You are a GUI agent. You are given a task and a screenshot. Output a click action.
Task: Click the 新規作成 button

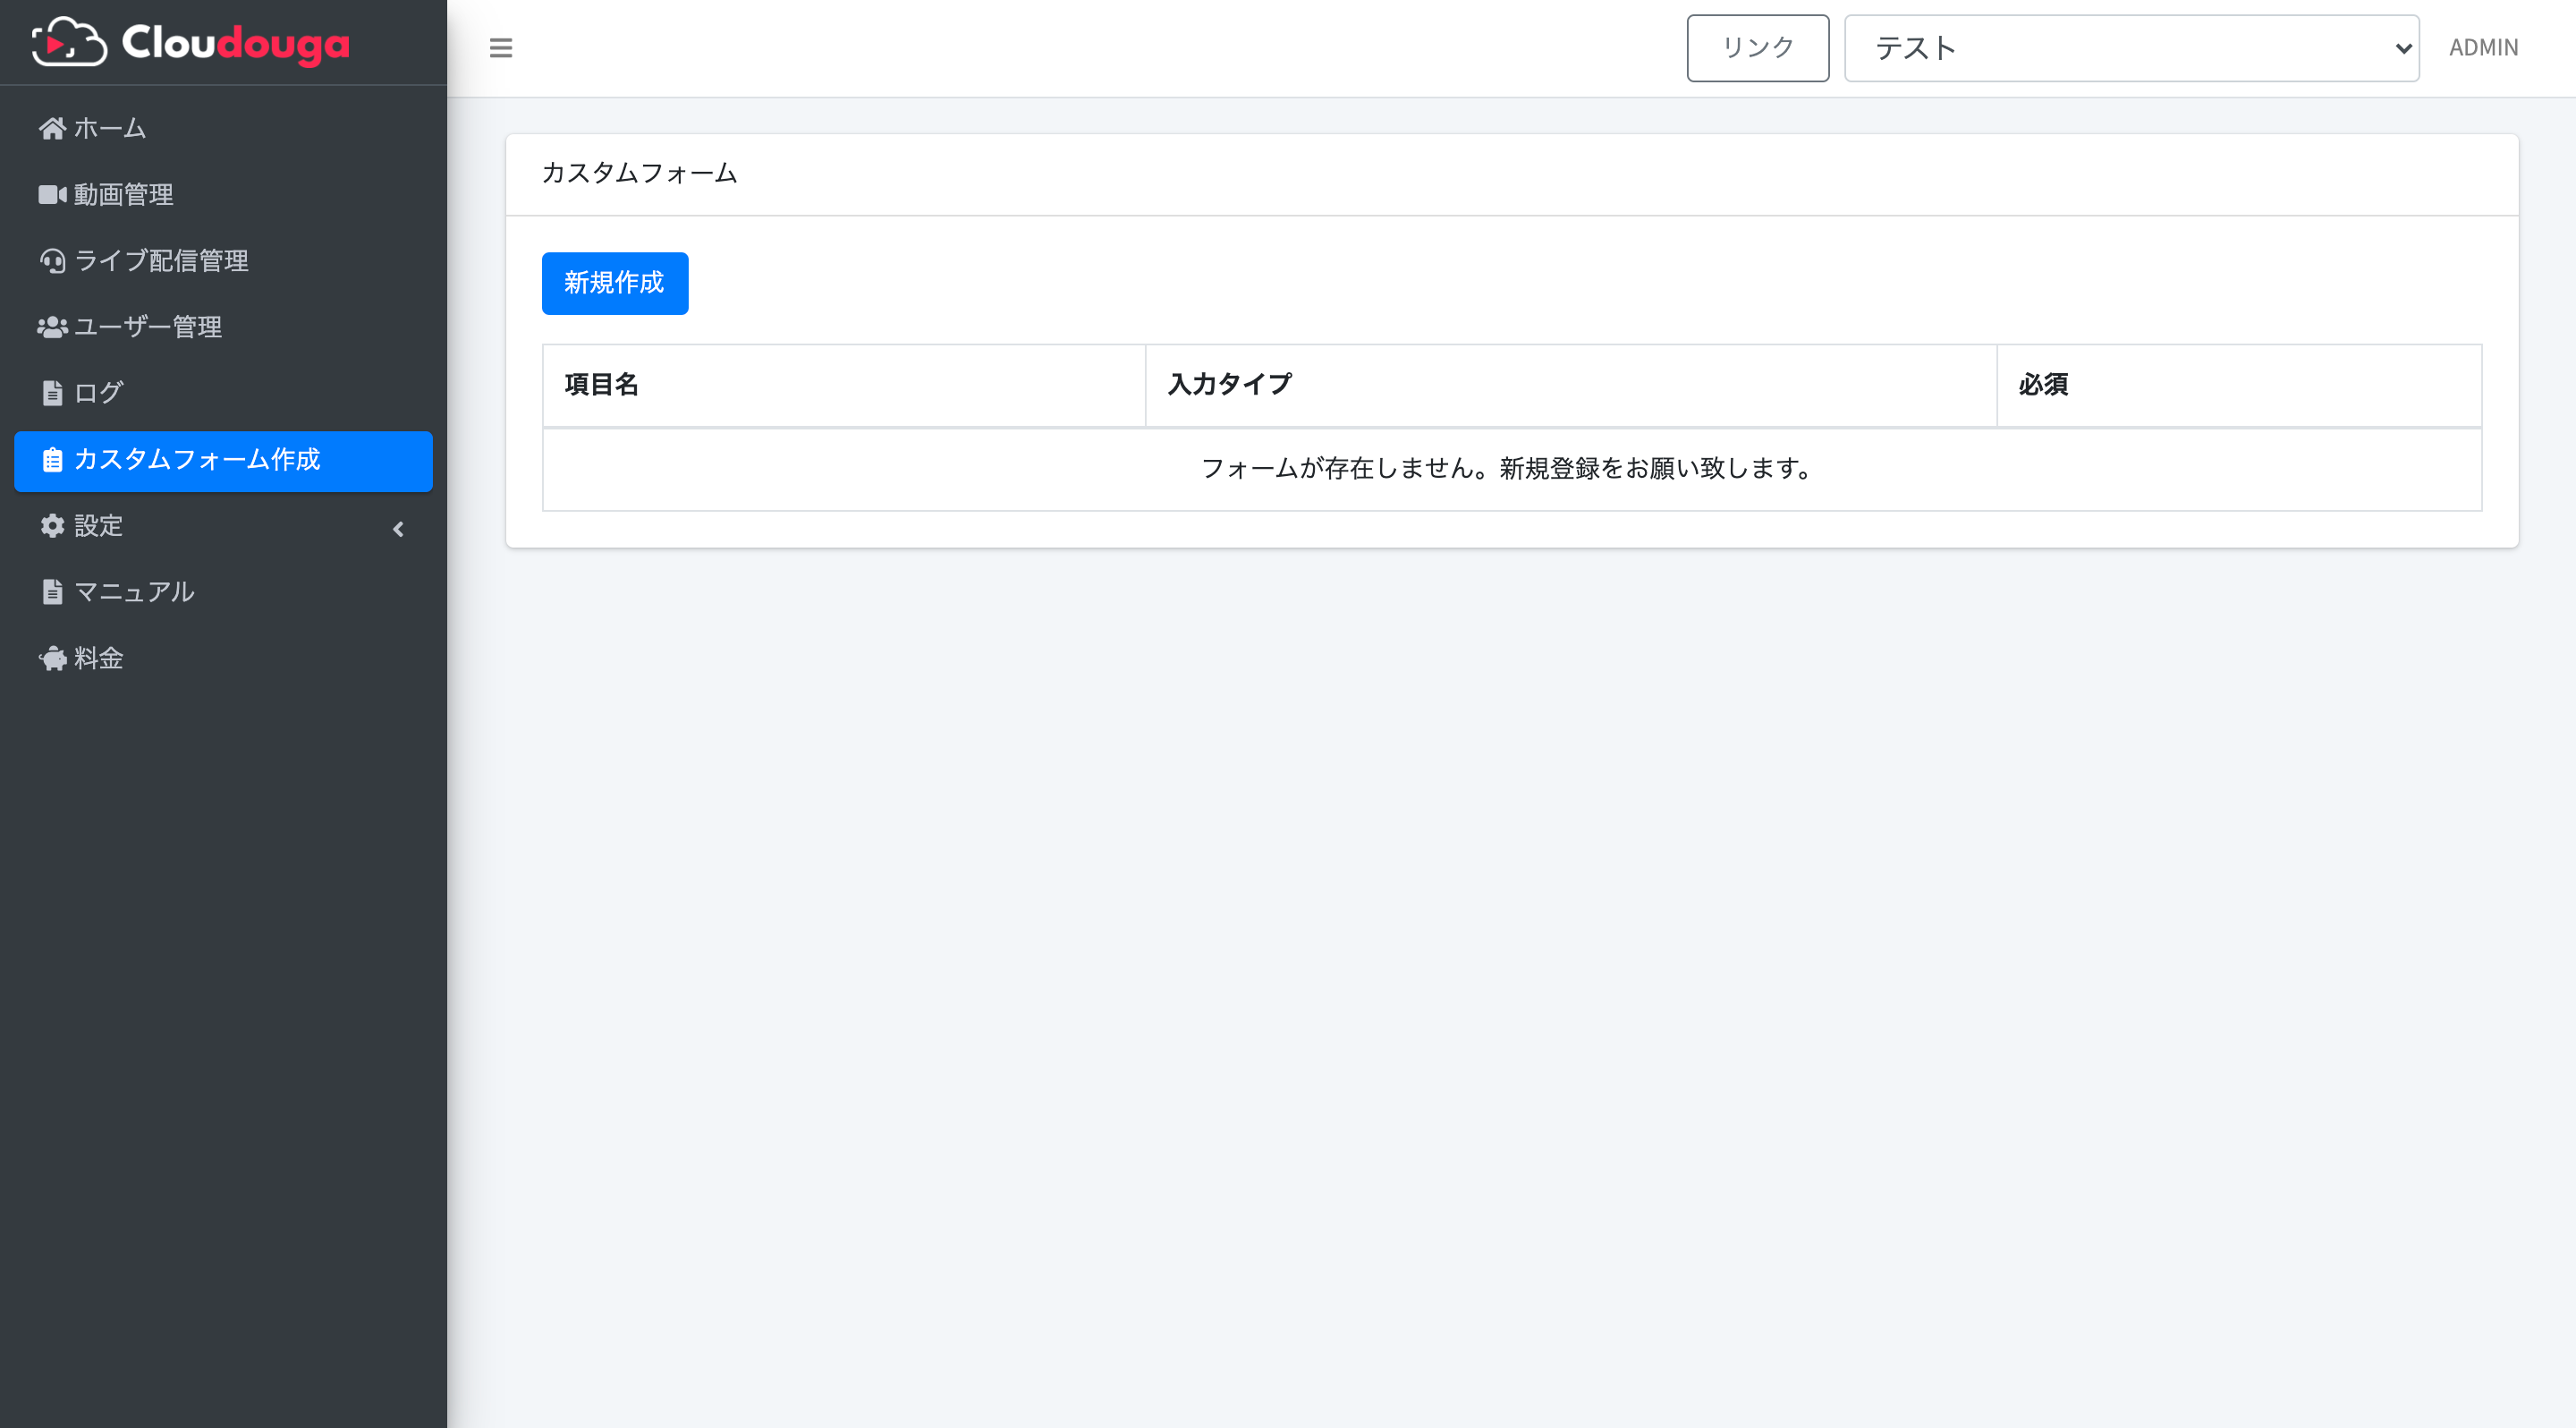pyautogui.click(x=615, y=283)
